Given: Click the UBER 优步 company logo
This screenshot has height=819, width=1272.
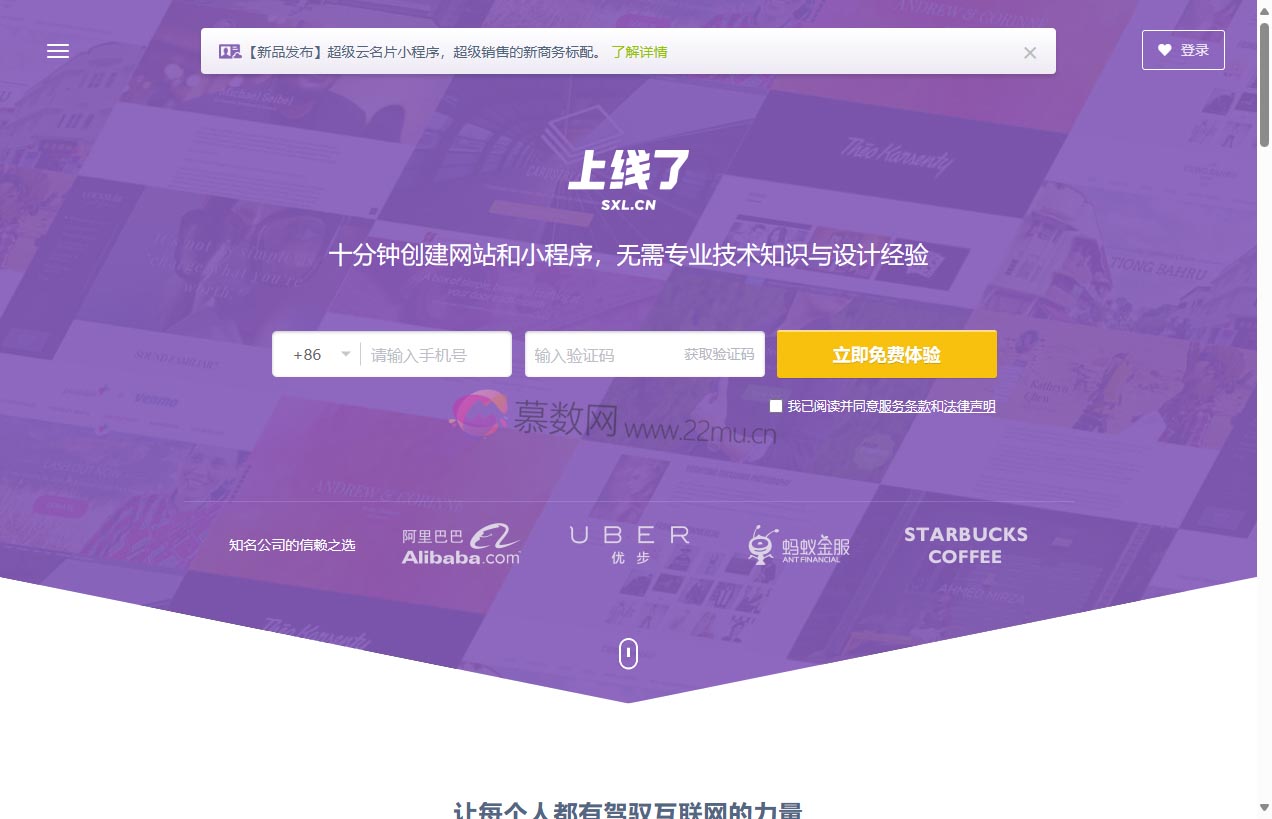Looking at the screenshot, I should [x=629, y=544].
